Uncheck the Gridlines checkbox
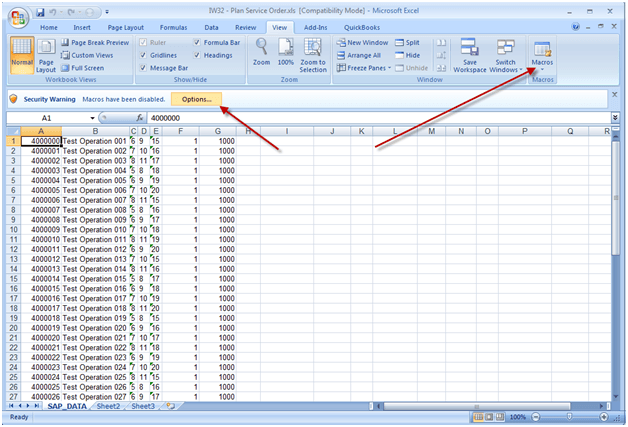 [x=143, y=55]
